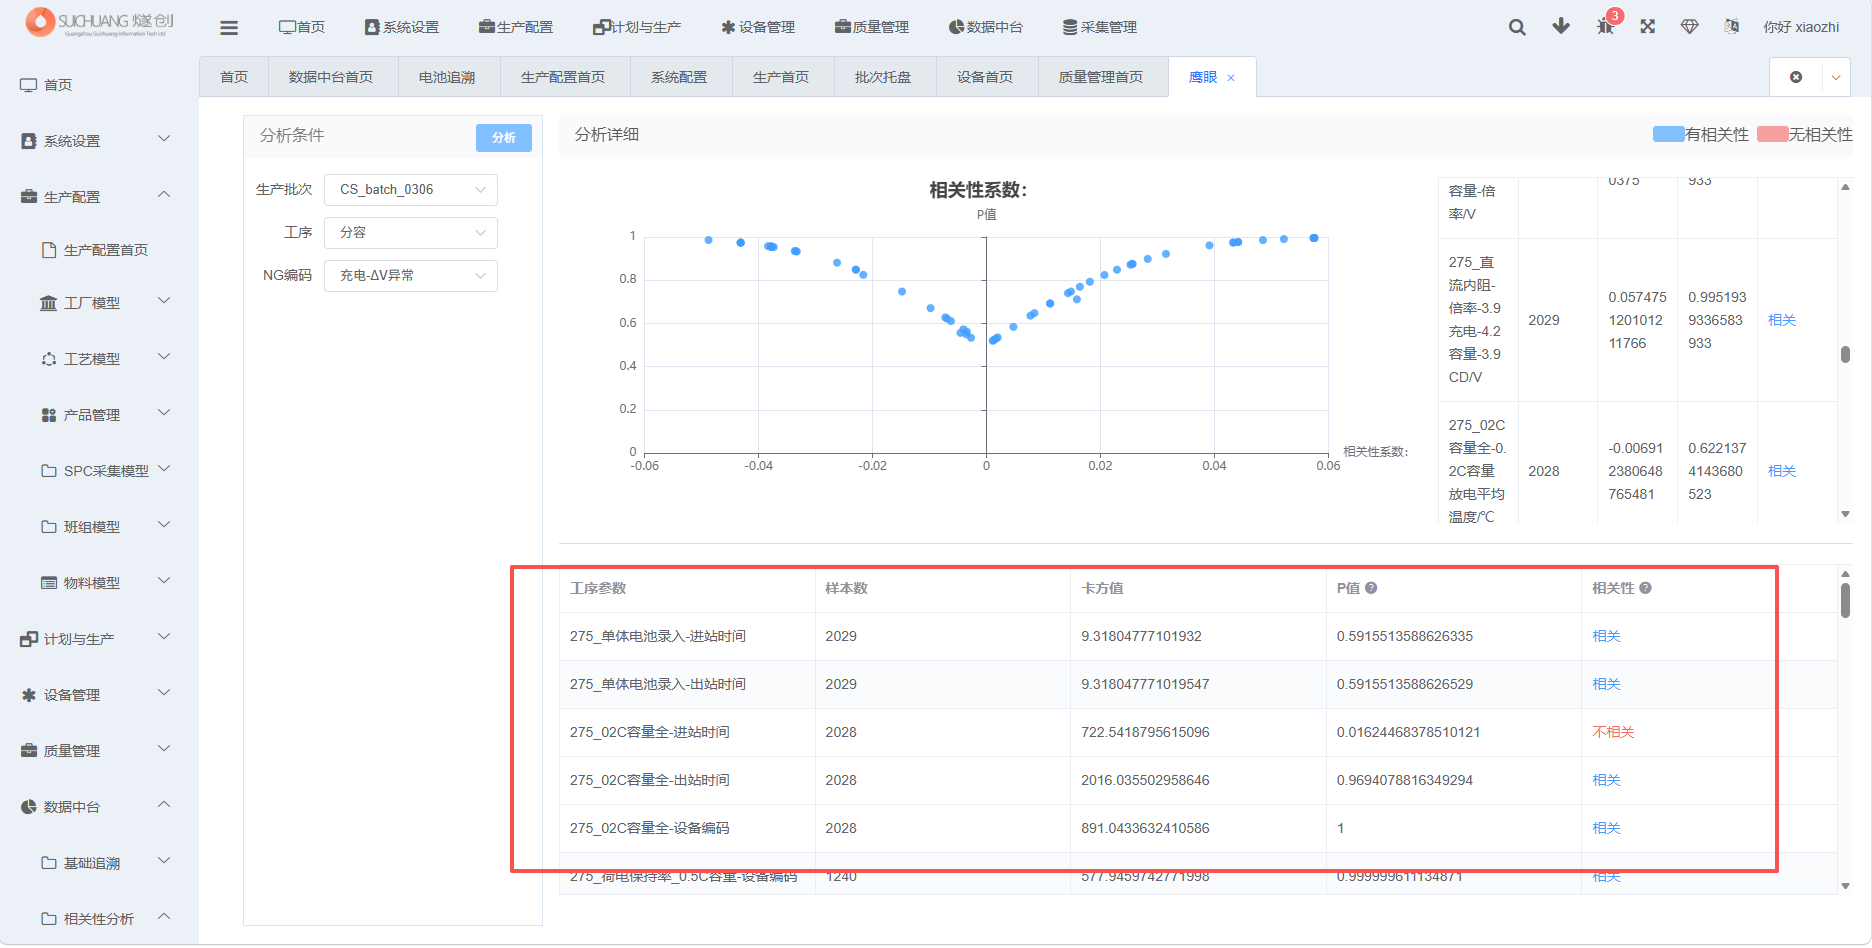
Task: Open NG编码 dropdown 充电-ΔV异常
Action: coord(411,276)
